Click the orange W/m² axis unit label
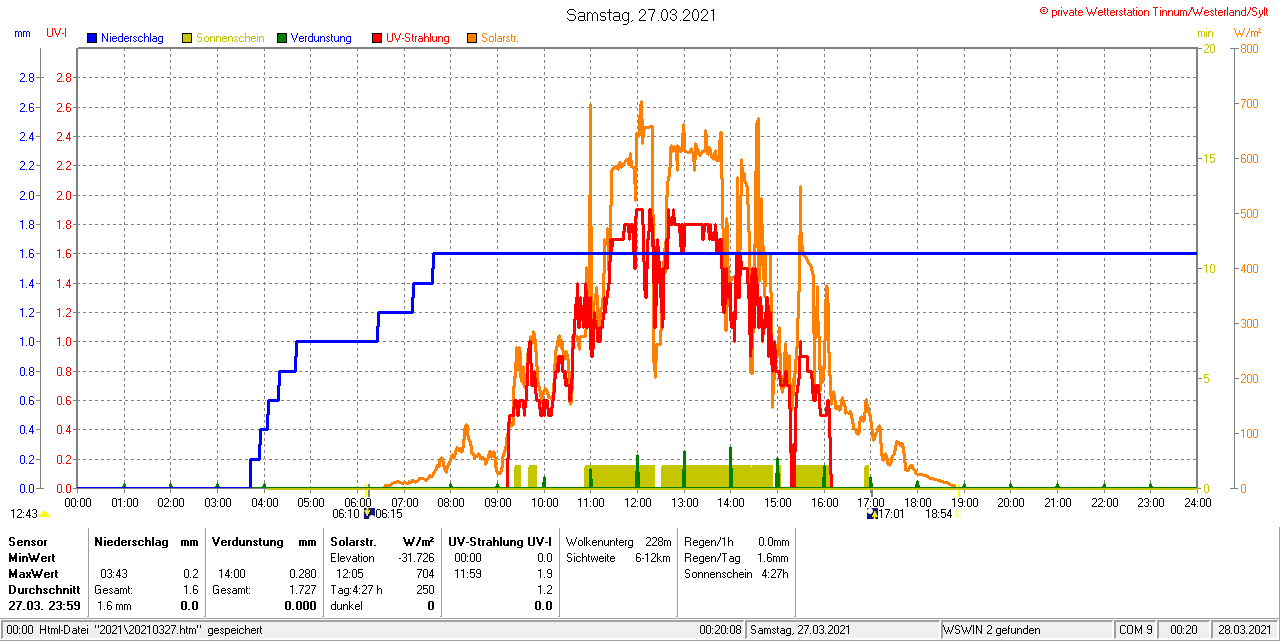This screenshot has height=641, width=1280. click(x=1248, y=33)
